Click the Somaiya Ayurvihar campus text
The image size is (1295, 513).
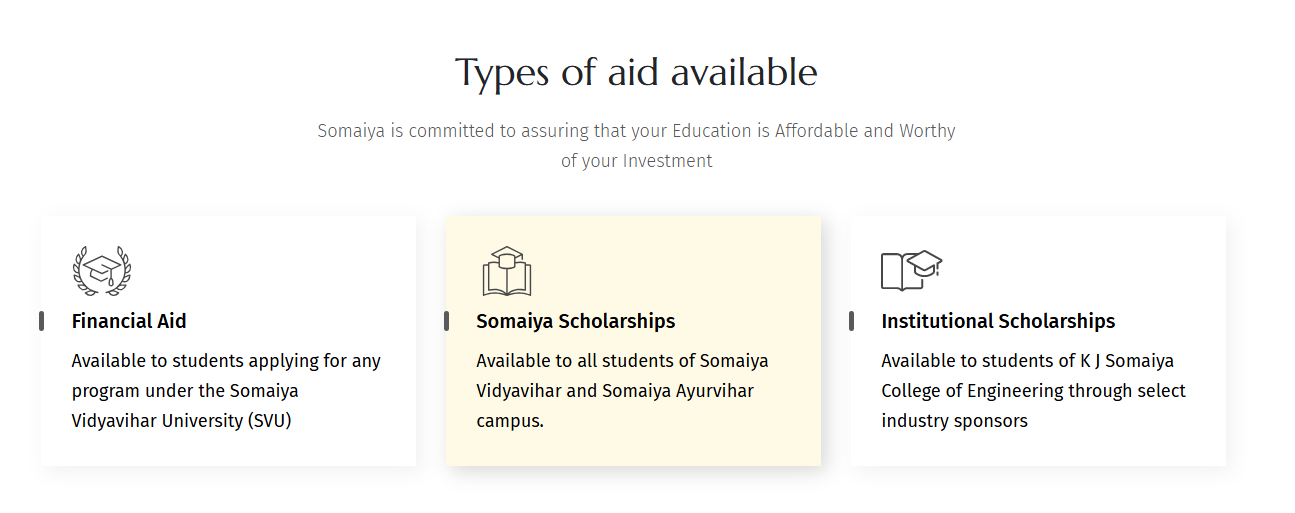(615, 405)
